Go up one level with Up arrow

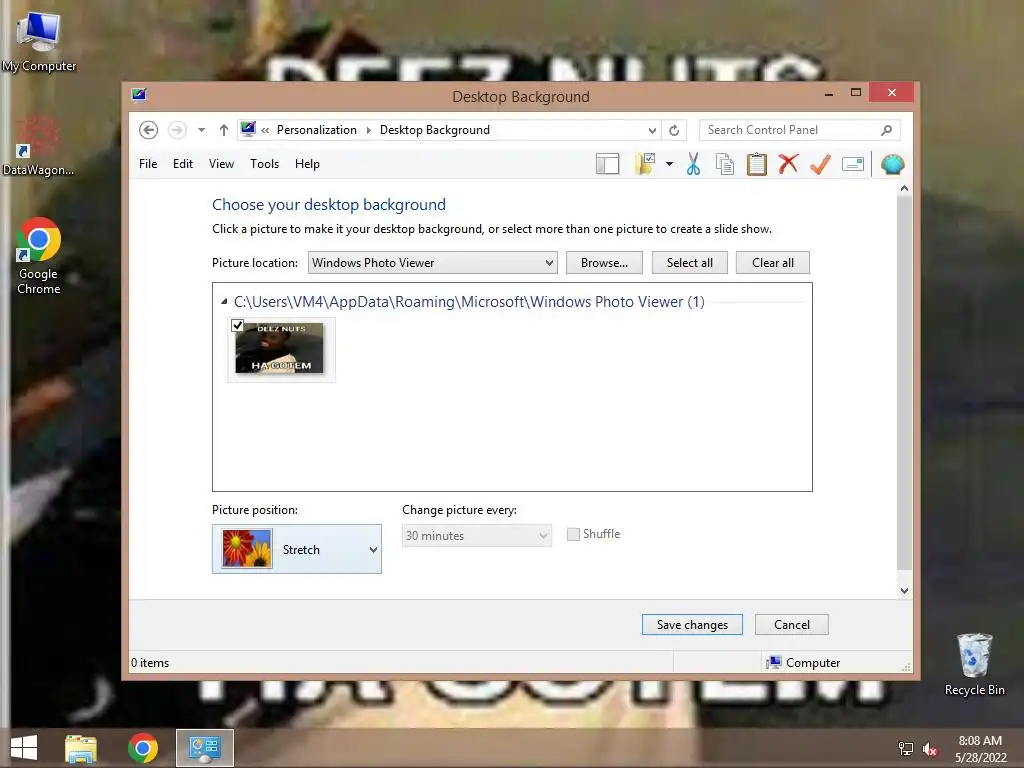click(223, 130)
